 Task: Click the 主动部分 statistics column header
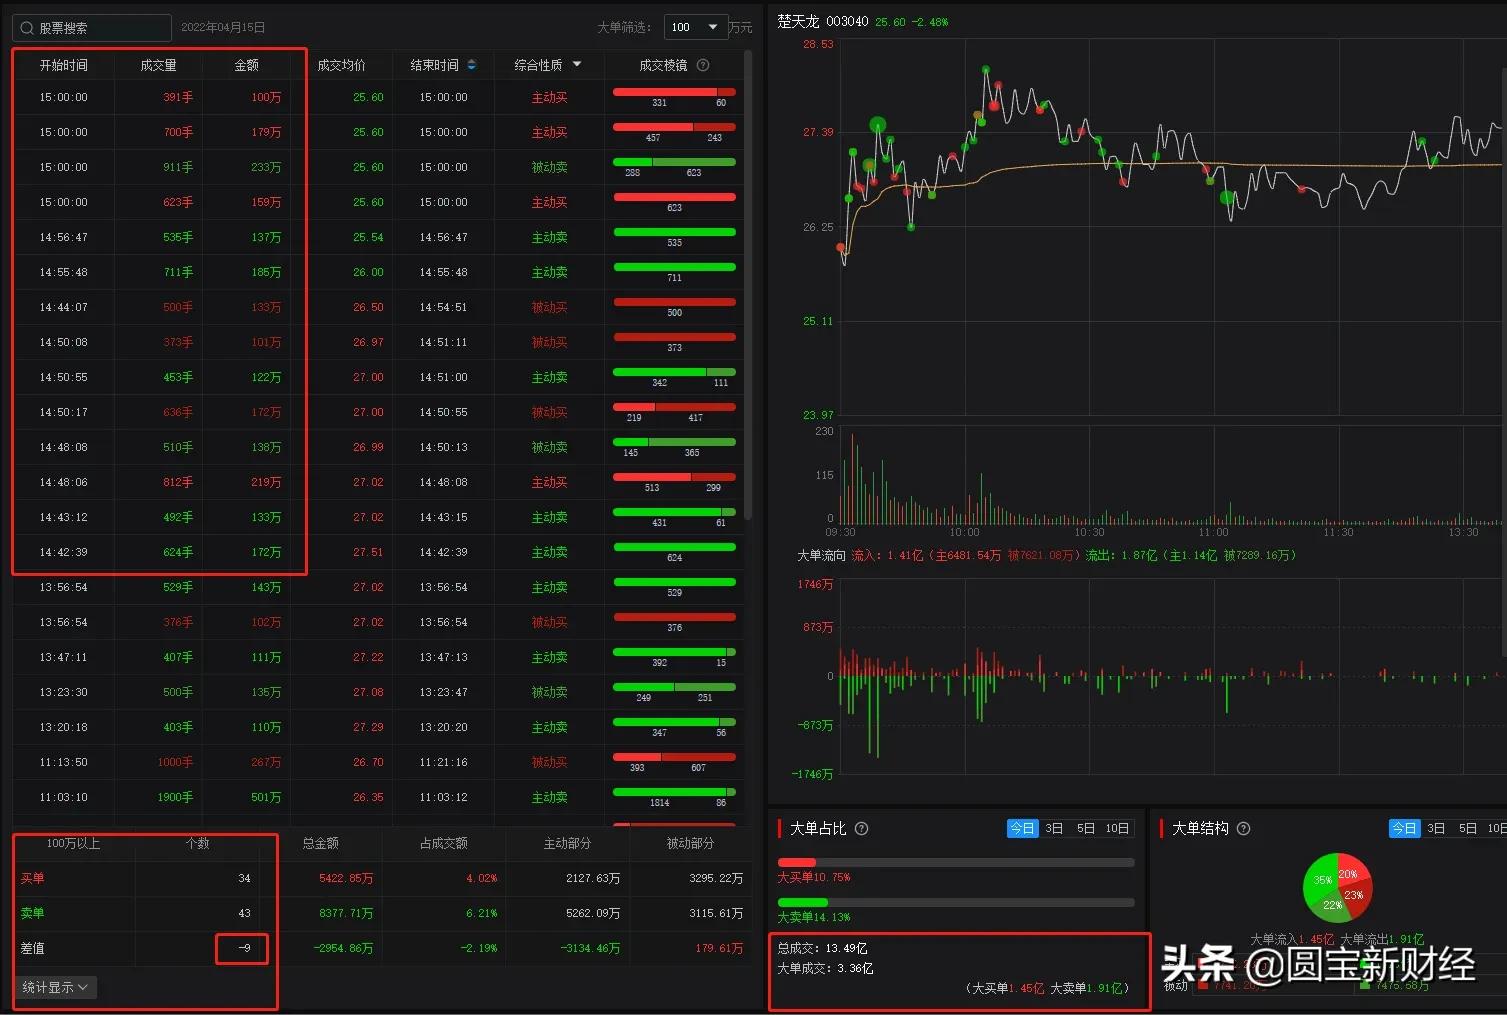(x=567, y=843)
